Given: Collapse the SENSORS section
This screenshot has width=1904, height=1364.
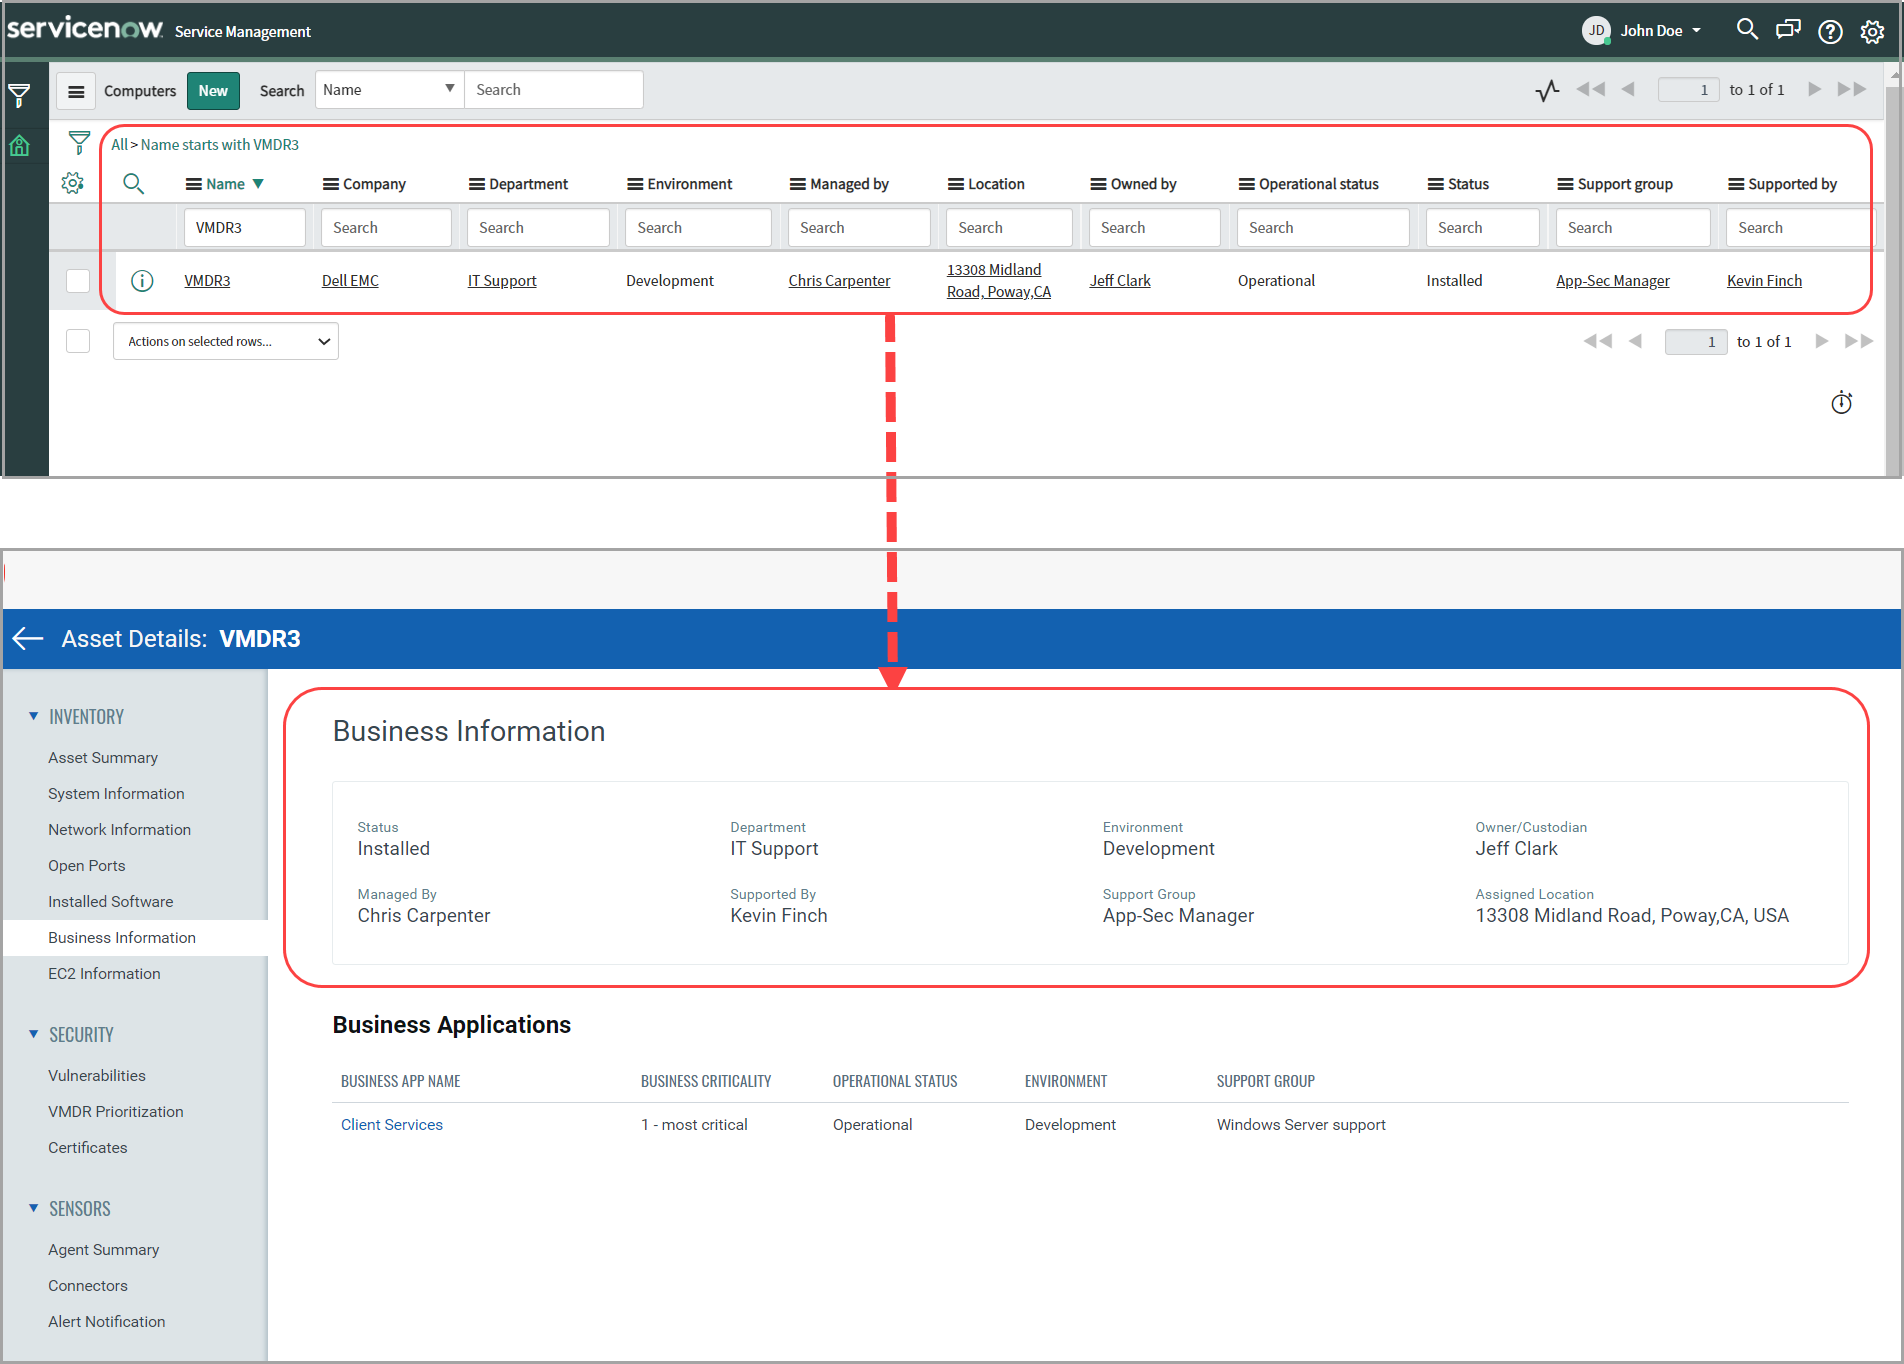Looking at the screenshot, I should (33, 1208).
